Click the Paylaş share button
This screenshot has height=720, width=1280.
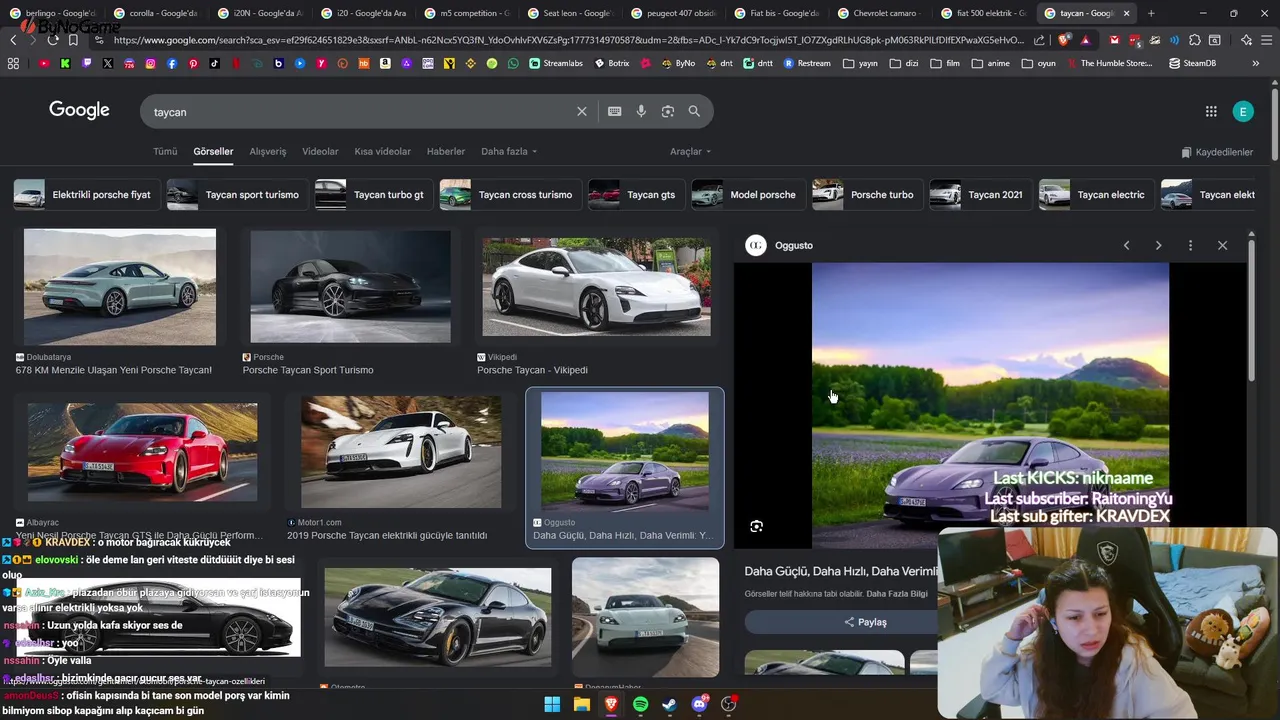[865, 622]
